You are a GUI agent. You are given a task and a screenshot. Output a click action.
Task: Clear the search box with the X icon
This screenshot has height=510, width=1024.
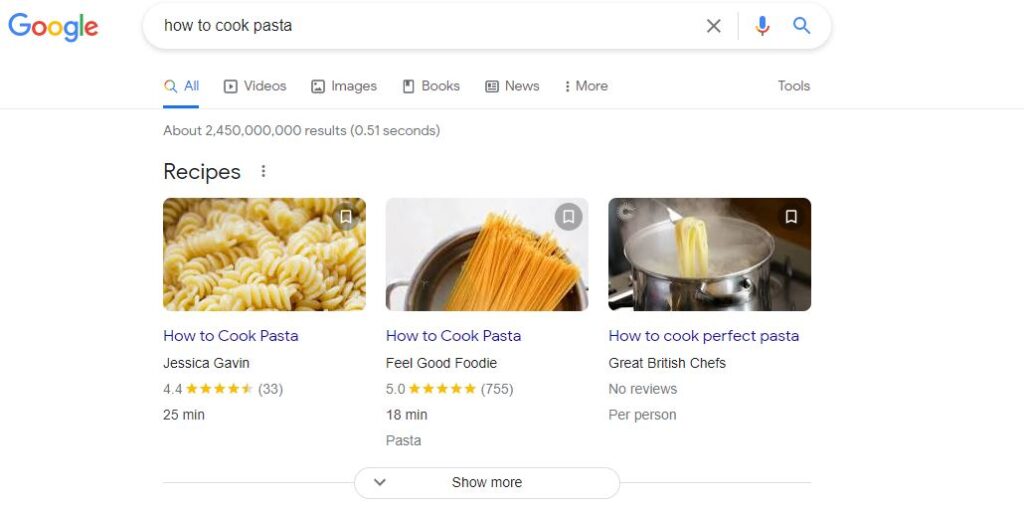[x=713, y=26]
